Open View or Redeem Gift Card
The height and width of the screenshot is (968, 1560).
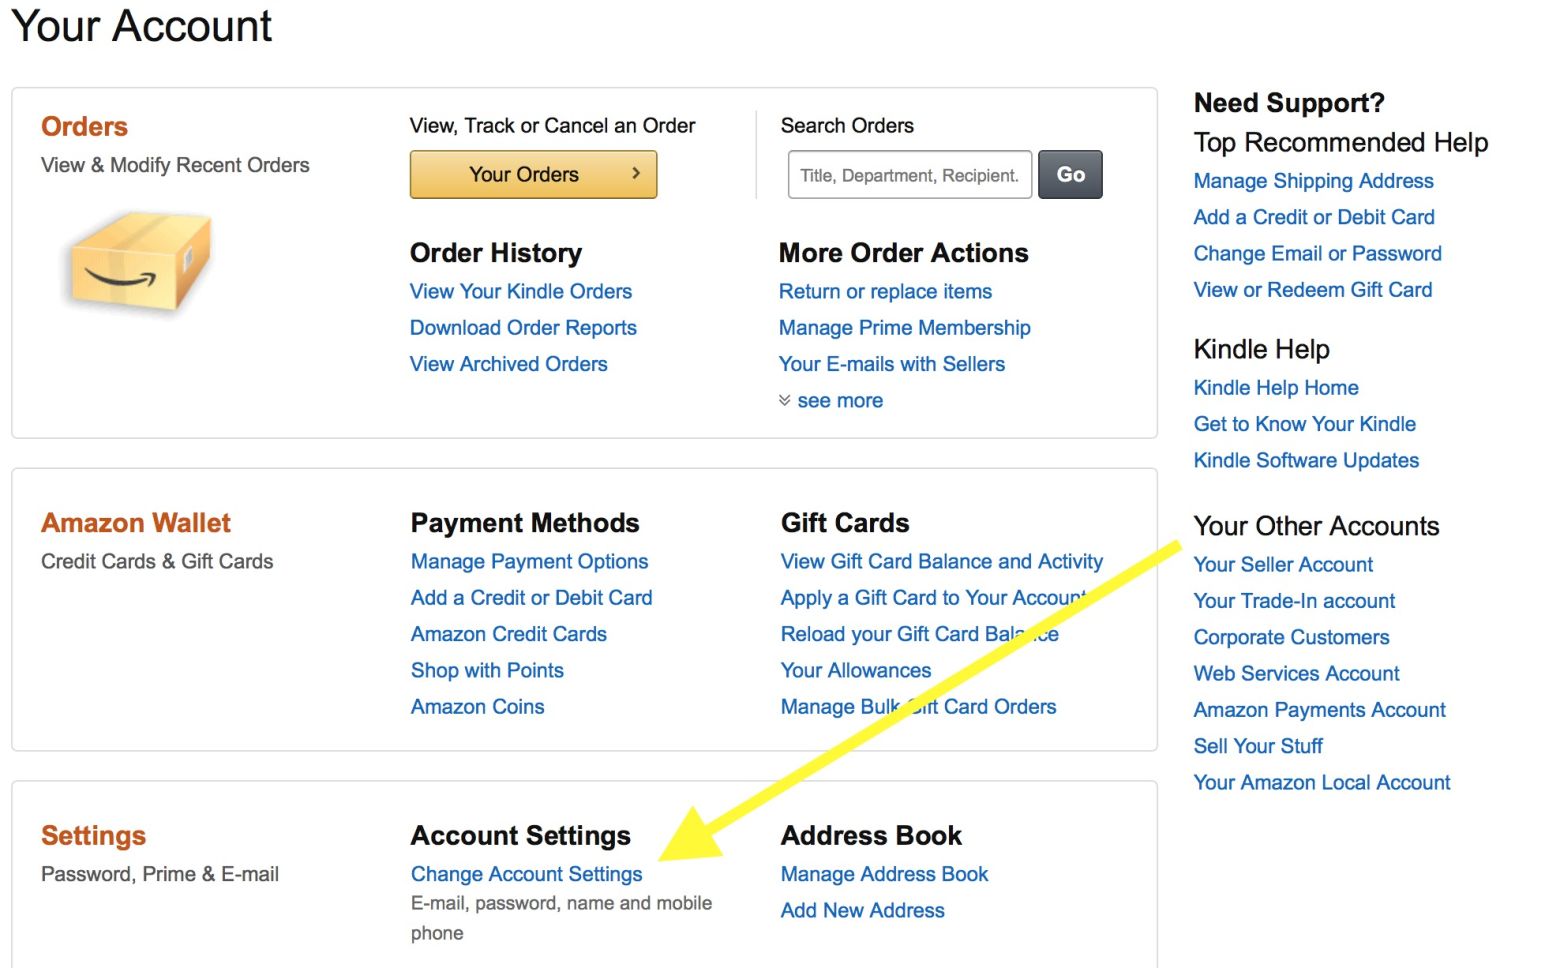point(1312,289)
